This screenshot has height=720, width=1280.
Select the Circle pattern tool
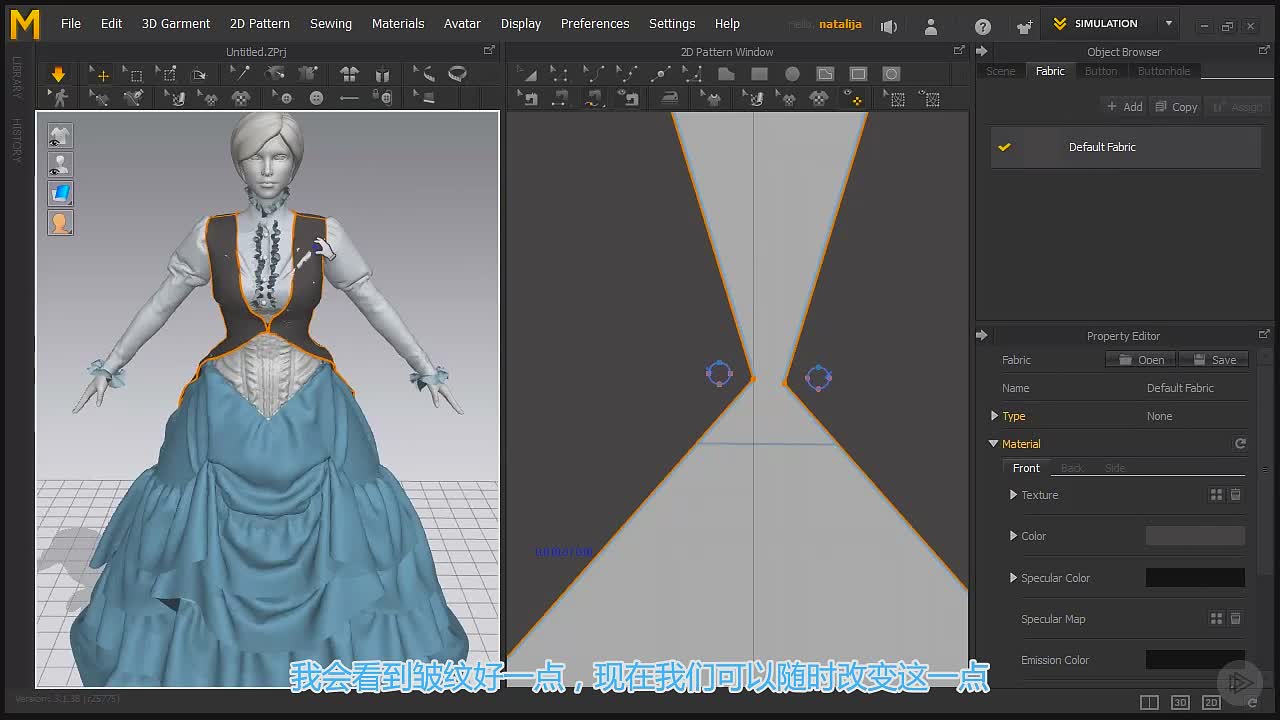(792, 74)
